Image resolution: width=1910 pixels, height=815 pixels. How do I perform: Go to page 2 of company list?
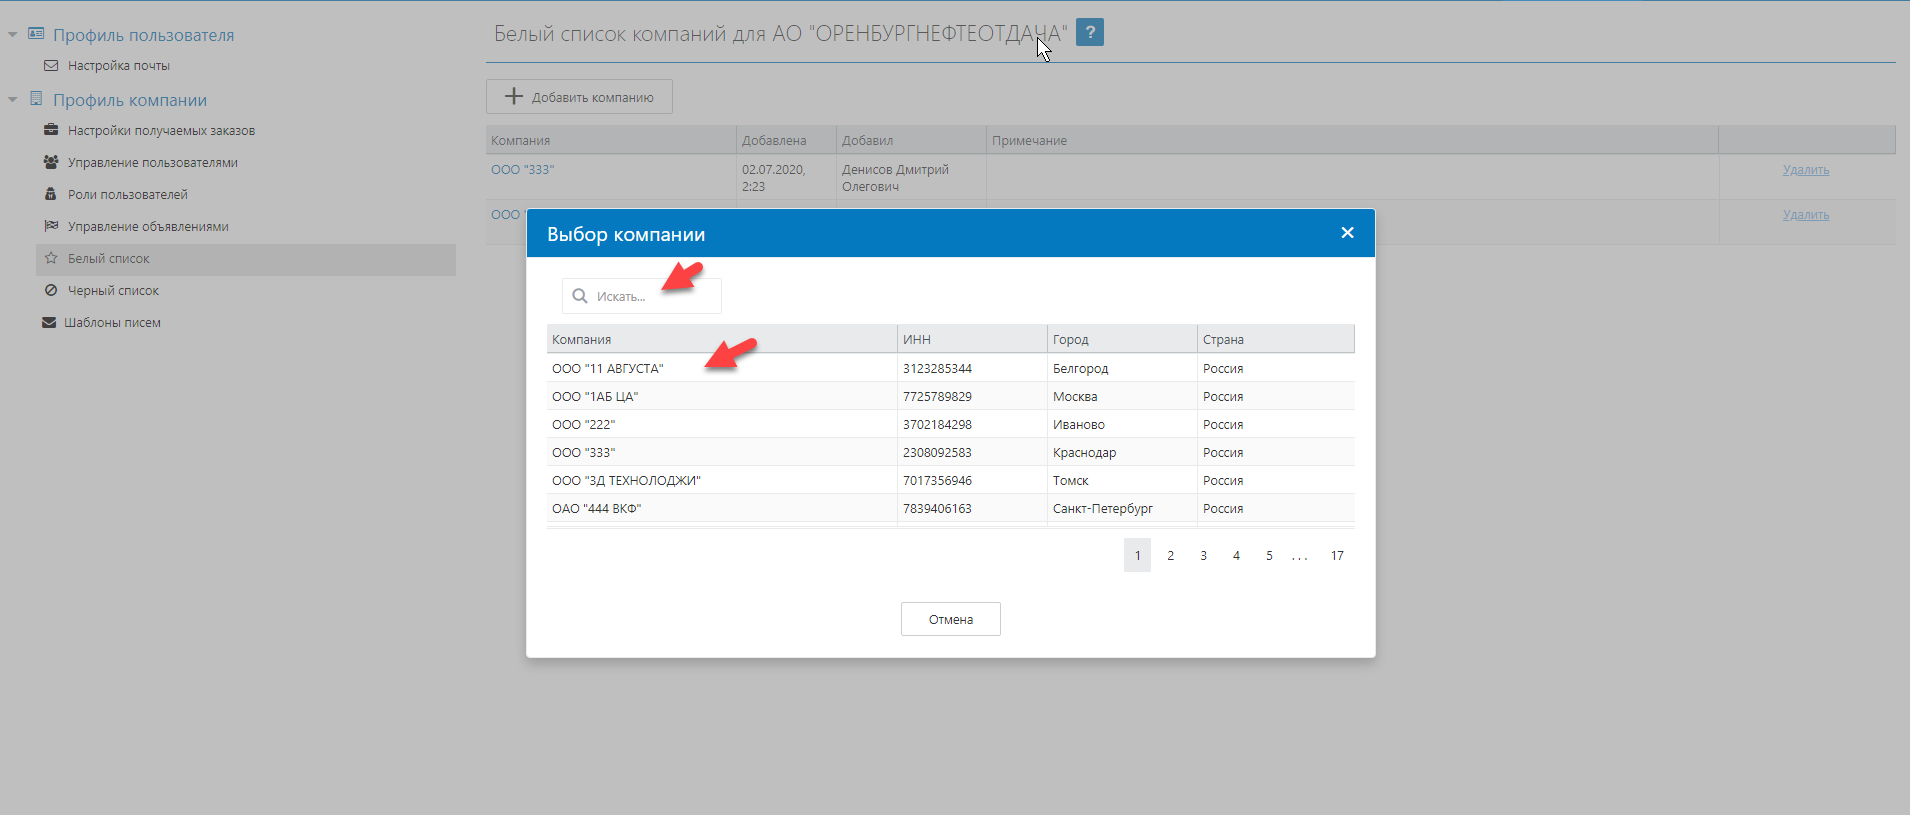click(x=1170, y=556)
